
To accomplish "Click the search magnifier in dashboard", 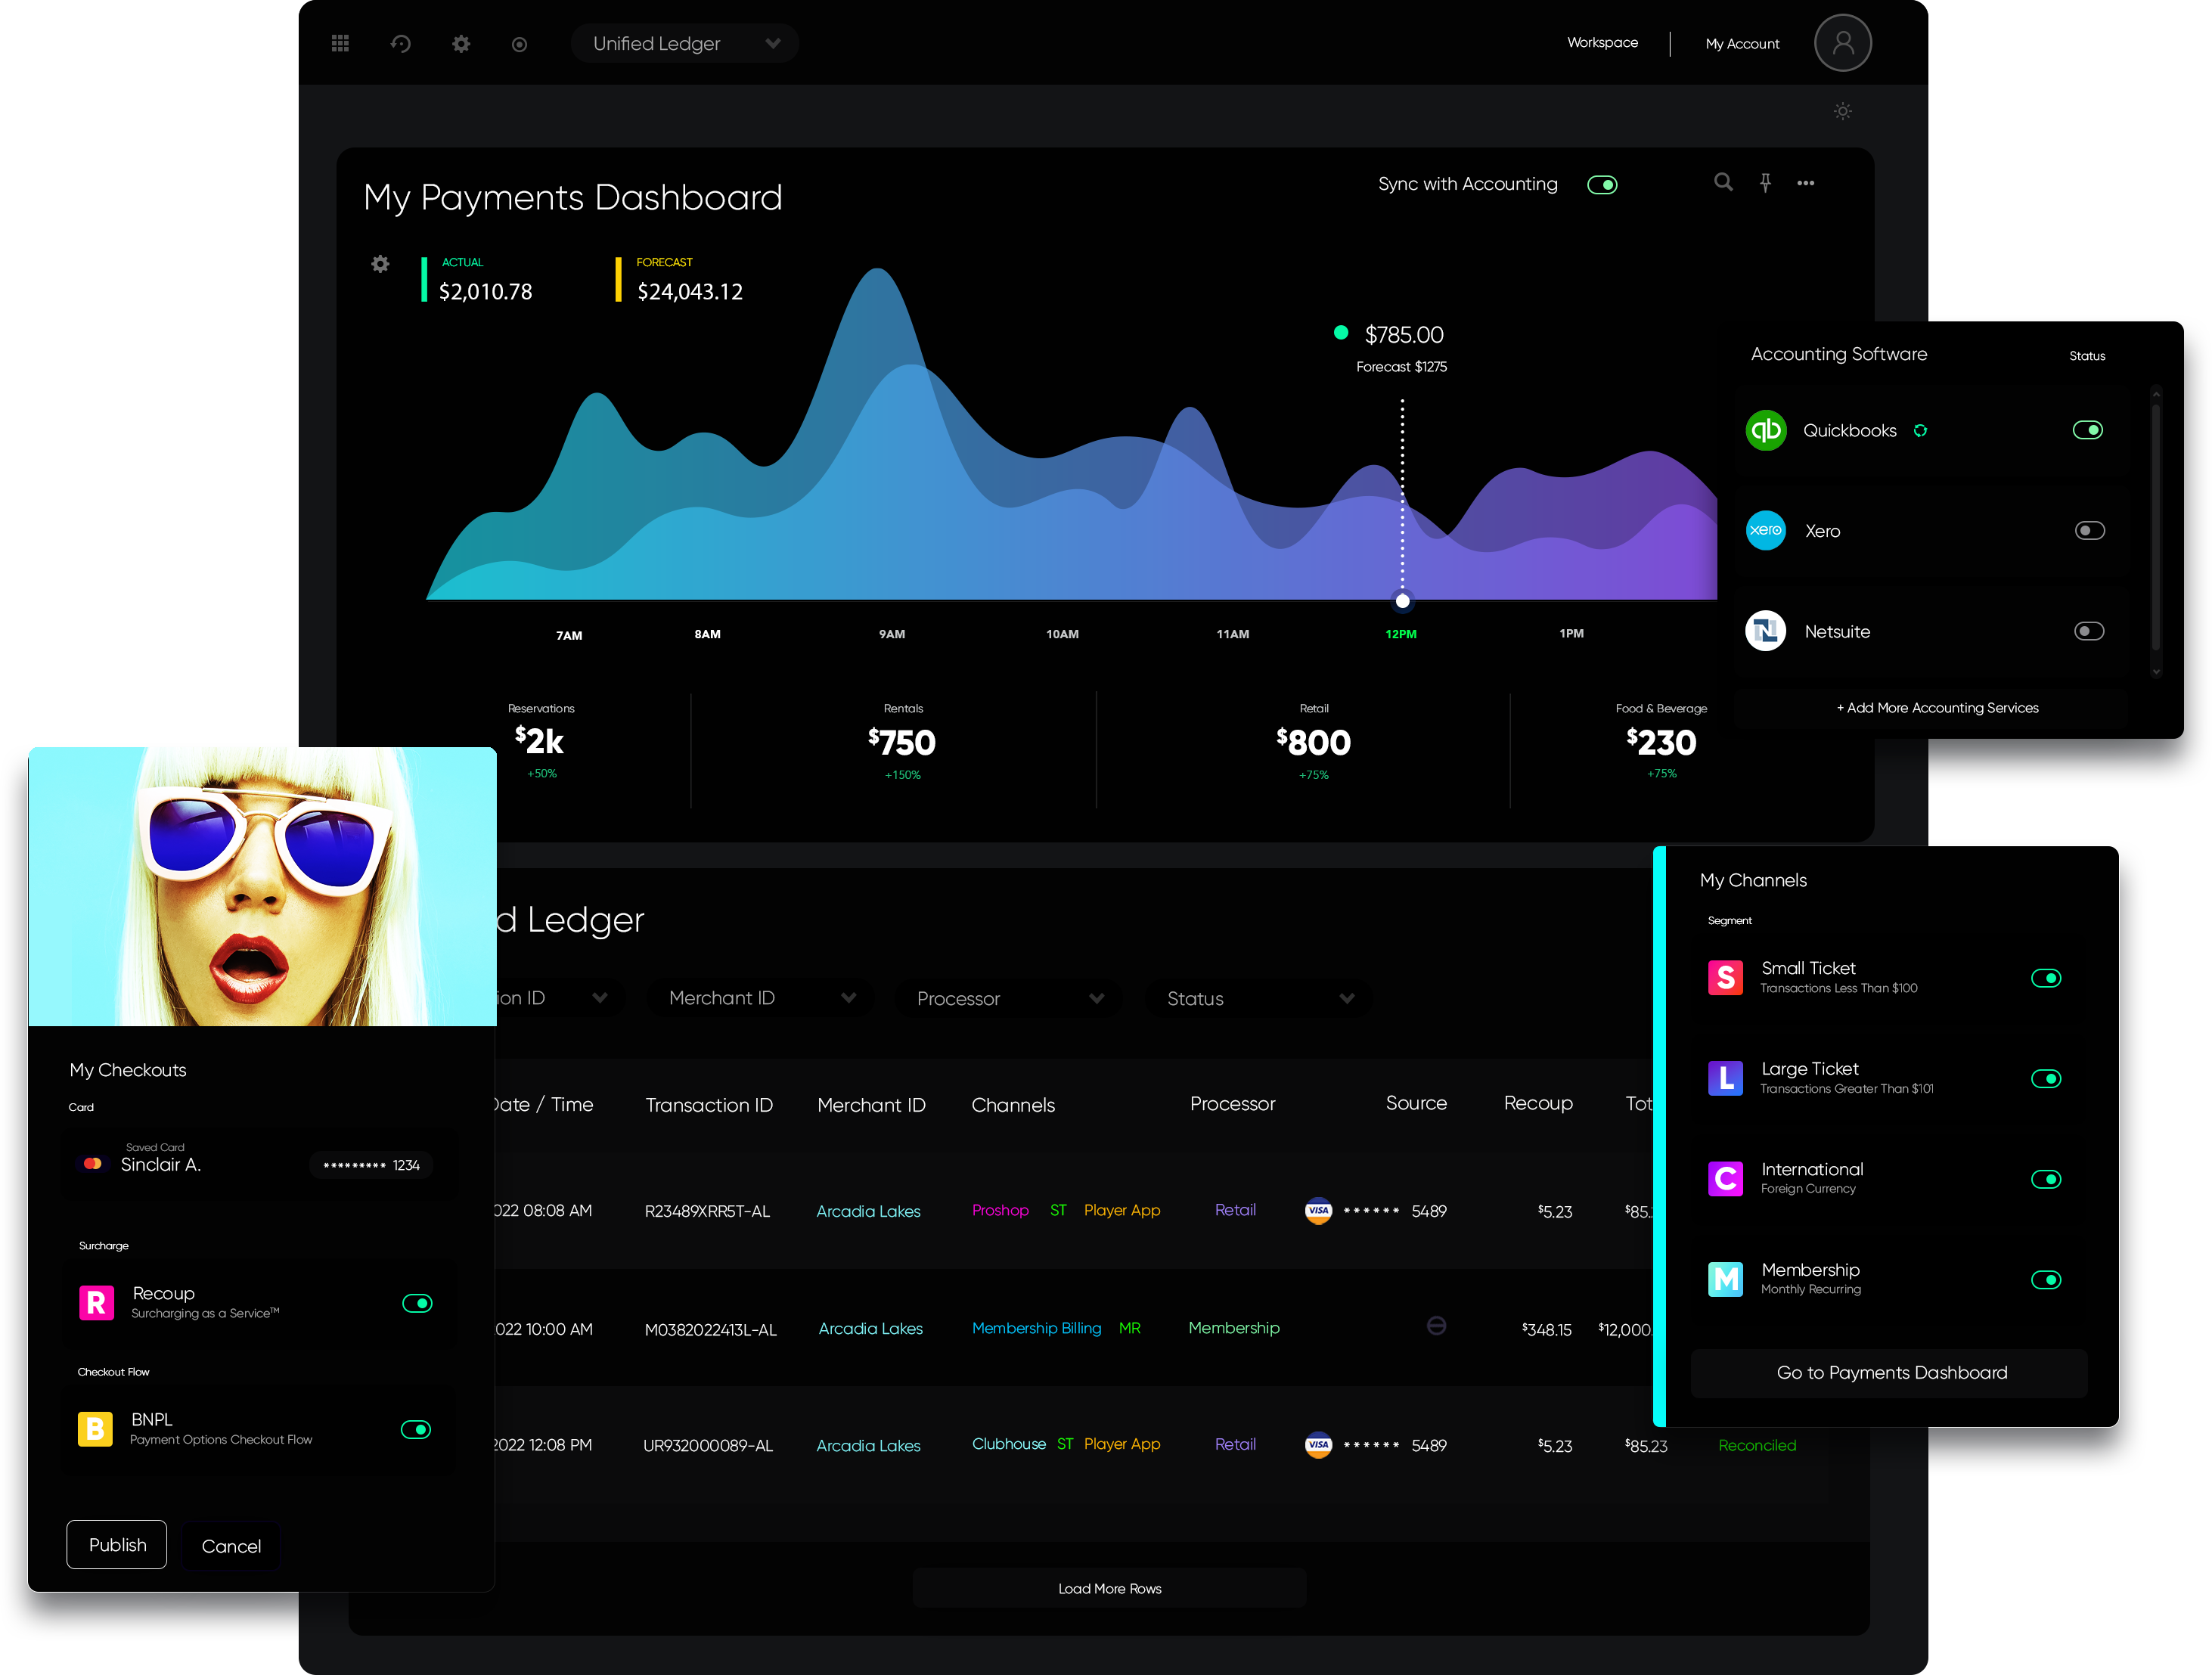I will (1723, 182).
